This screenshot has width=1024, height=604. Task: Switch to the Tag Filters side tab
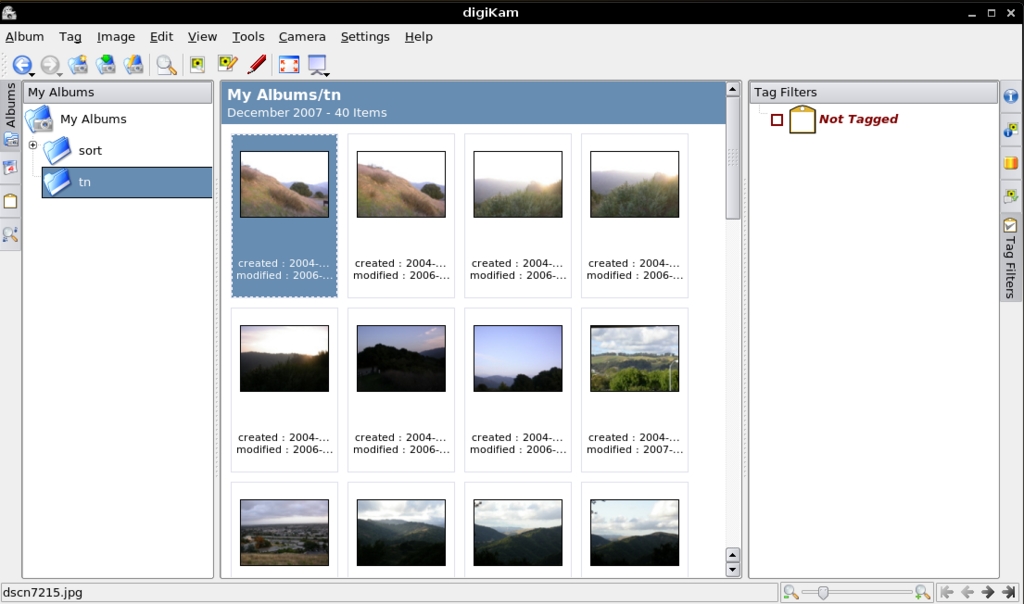pyautogui.click(x=1011, y=257)
